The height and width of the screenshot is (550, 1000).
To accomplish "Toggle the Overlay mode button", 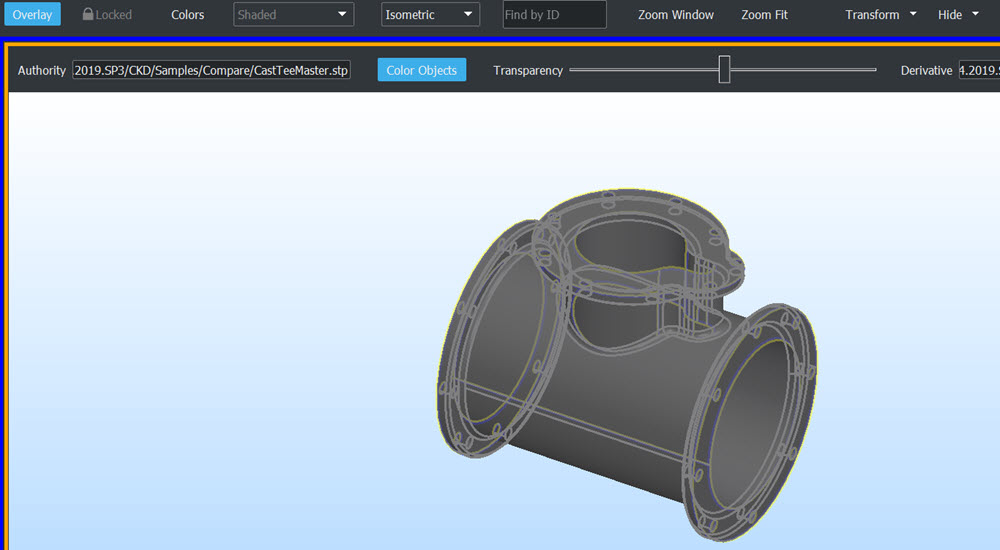I will click(x=32, y=15).
